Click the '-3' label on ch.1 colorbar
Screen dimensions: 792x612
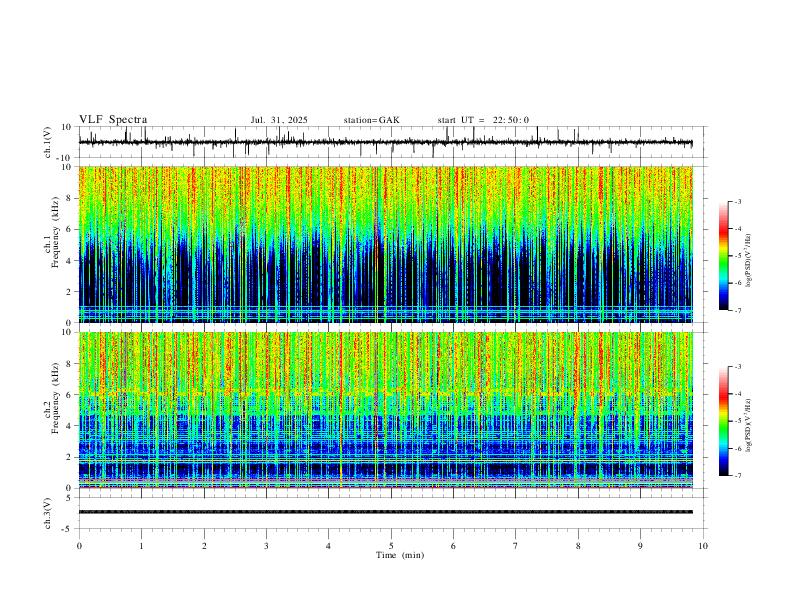click(737, 201)
